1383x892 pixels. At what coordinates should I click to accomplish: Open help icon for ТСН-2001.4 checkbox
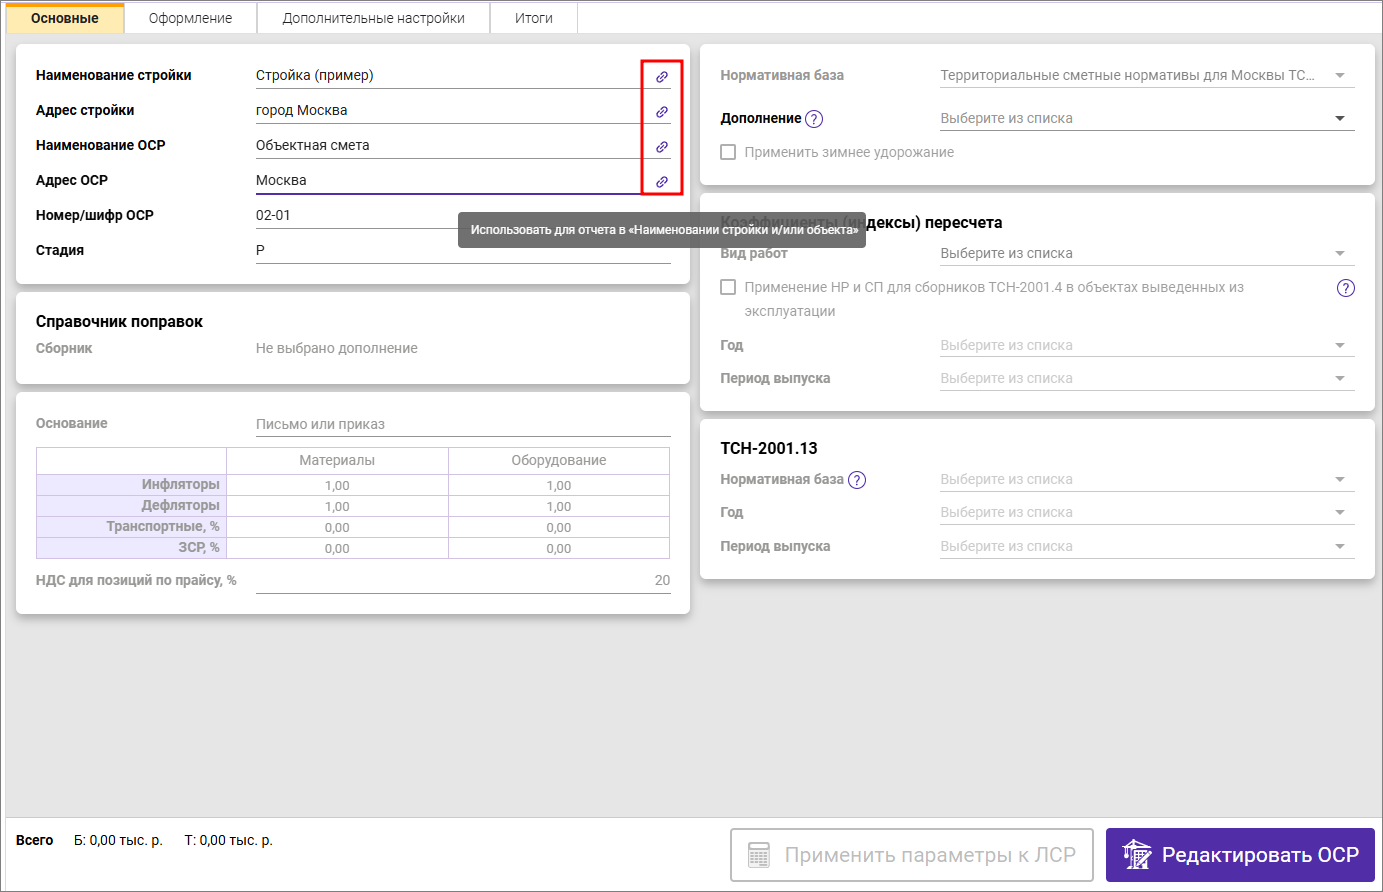(1346, 288)
